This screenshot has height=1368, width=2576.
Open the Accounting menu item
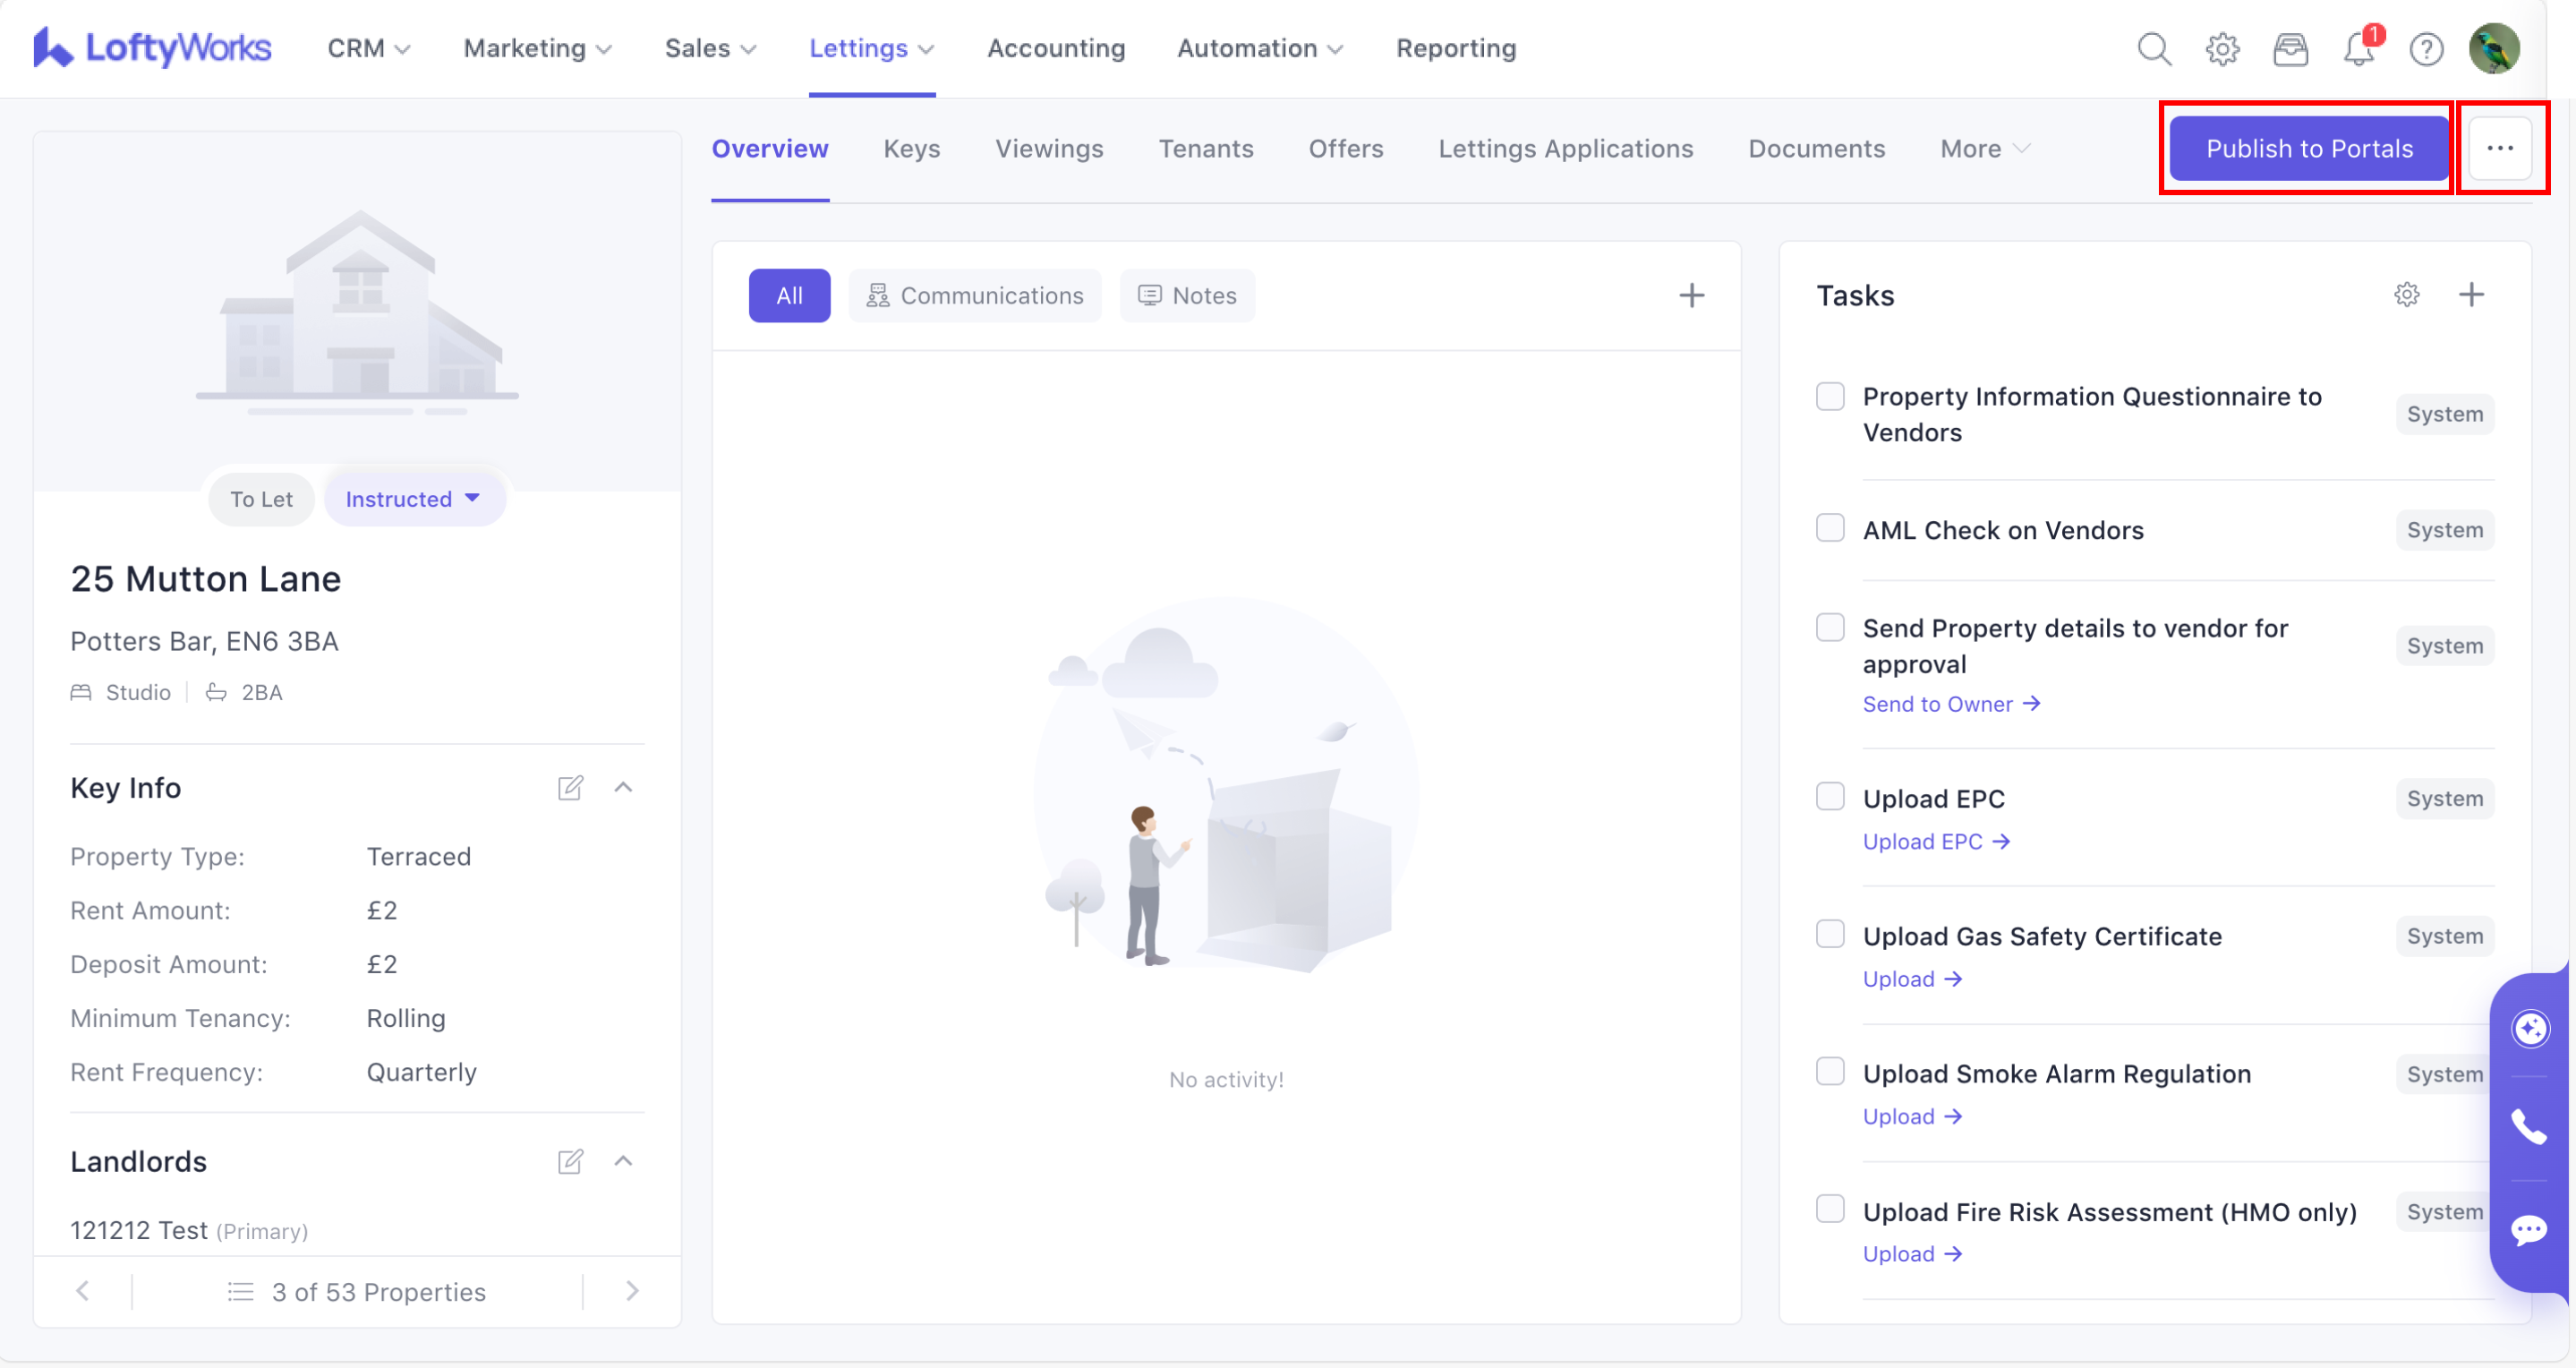pos(1056,48)
